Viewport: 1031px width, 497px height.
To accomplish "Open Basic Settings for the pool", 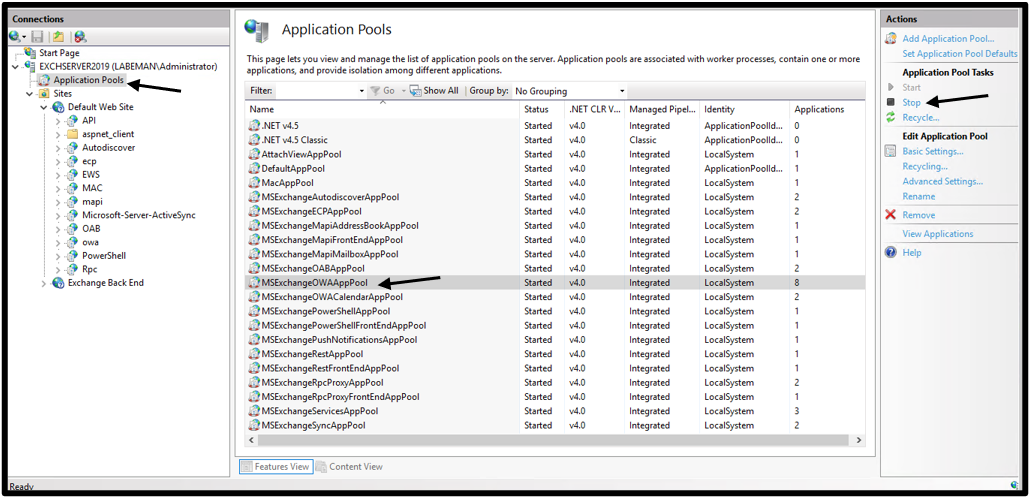I will pyautogui.click(x=932, y=151).
